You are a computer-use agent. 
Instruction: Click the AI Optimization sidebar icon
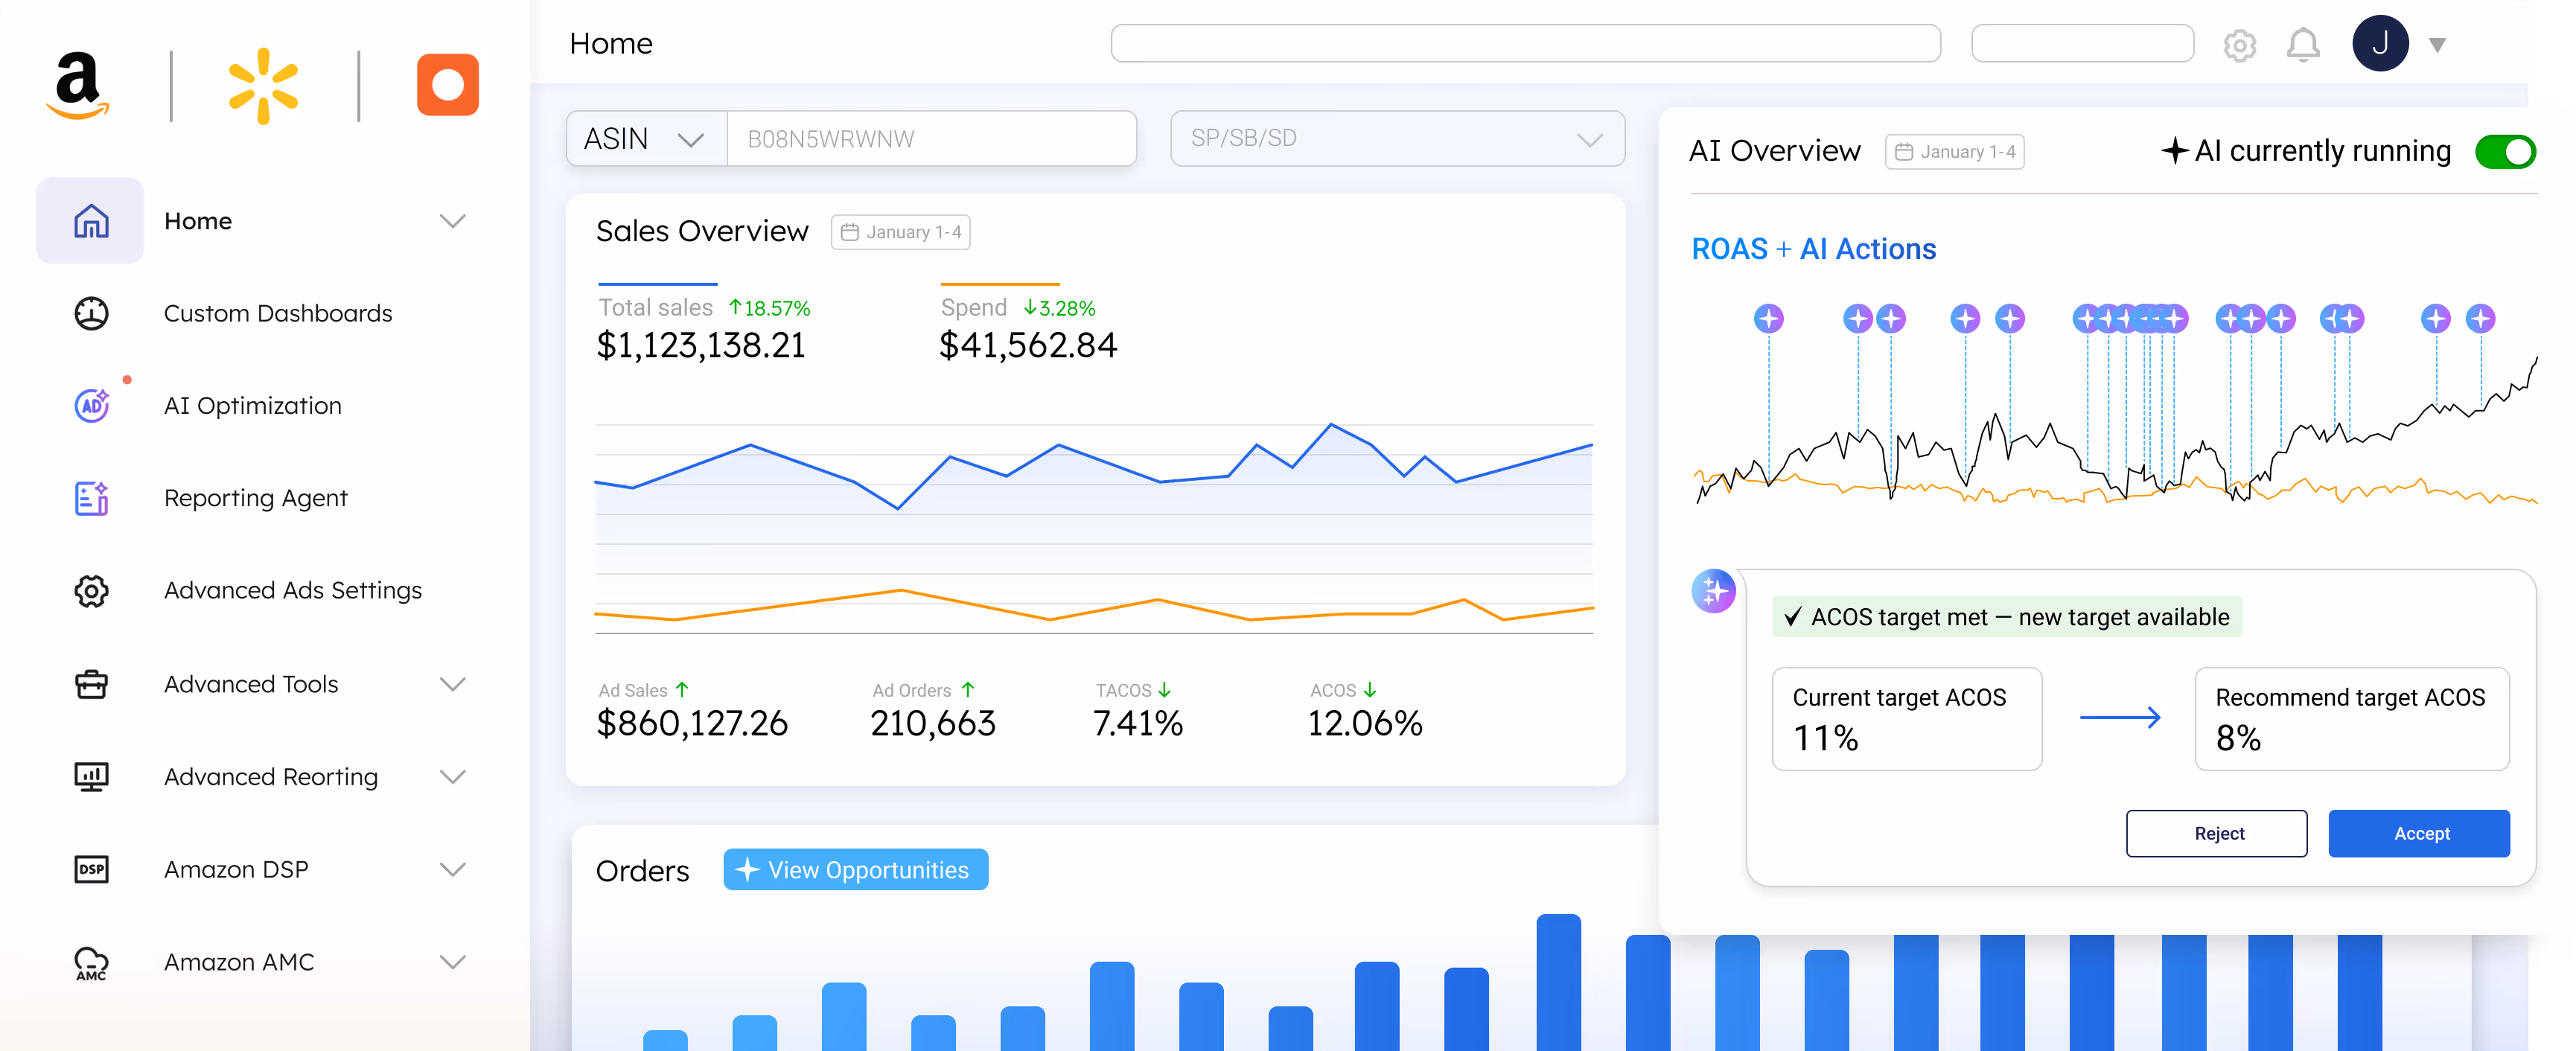(92, 405)
